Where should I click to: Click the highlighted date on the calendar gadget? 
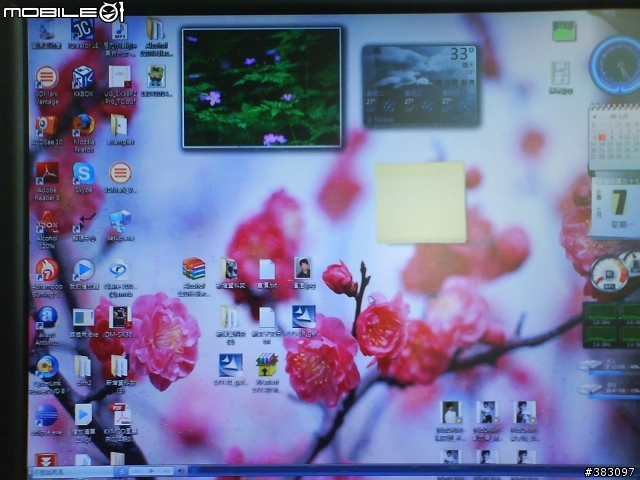pyautogui.click(x=602, y=138)
